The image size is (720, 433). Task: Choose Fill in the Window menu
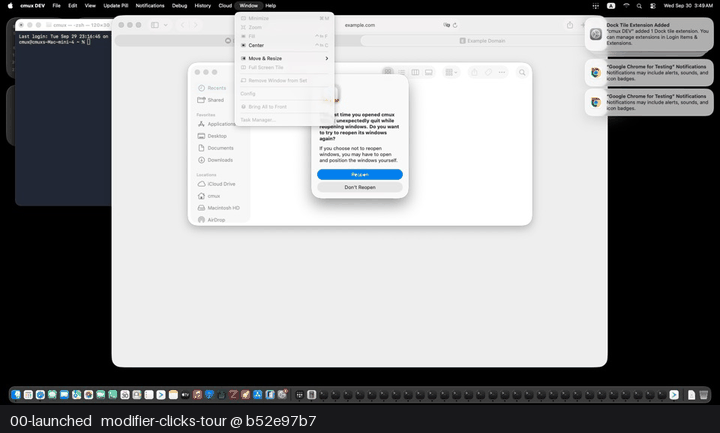tap(285, 36)
